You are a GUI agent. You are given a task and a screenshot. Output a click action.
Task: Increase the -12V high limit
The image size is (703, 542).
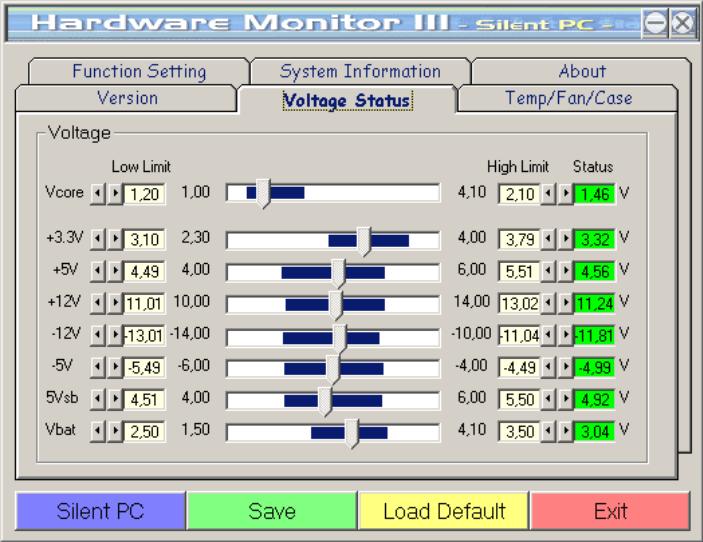pos(565,336)
